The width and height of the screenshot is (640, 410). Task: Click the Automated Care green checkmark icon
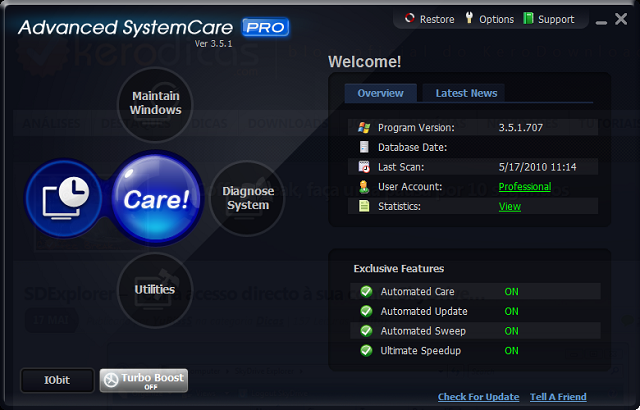click(x=366, y=291)
